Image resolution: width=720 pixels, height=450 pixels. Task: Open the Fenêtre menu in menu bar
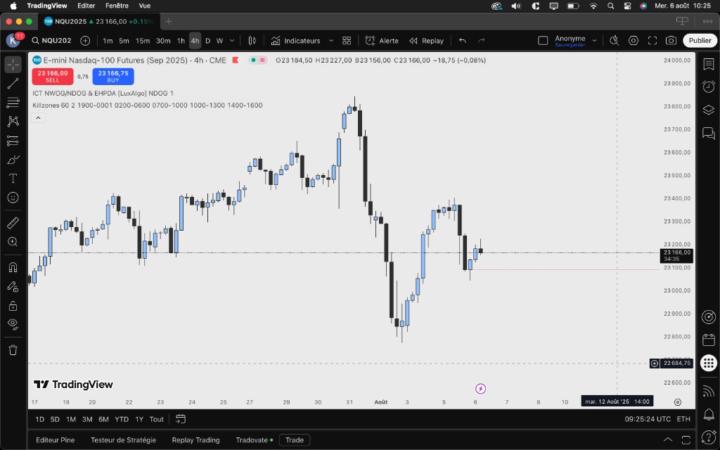click(117, 6)
